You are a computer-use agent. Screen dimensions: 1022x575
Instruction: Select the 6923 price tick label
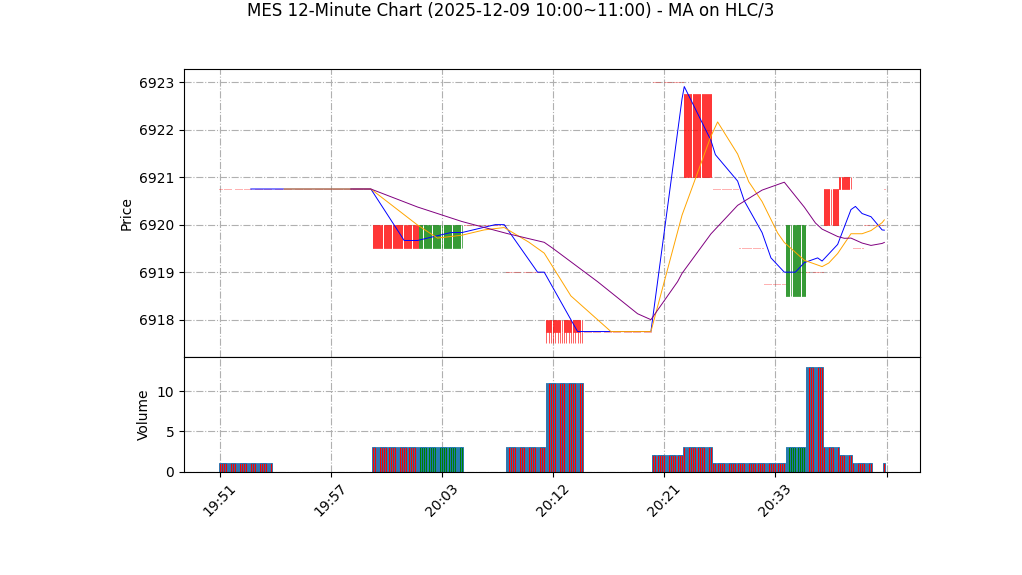pos(156,83)
